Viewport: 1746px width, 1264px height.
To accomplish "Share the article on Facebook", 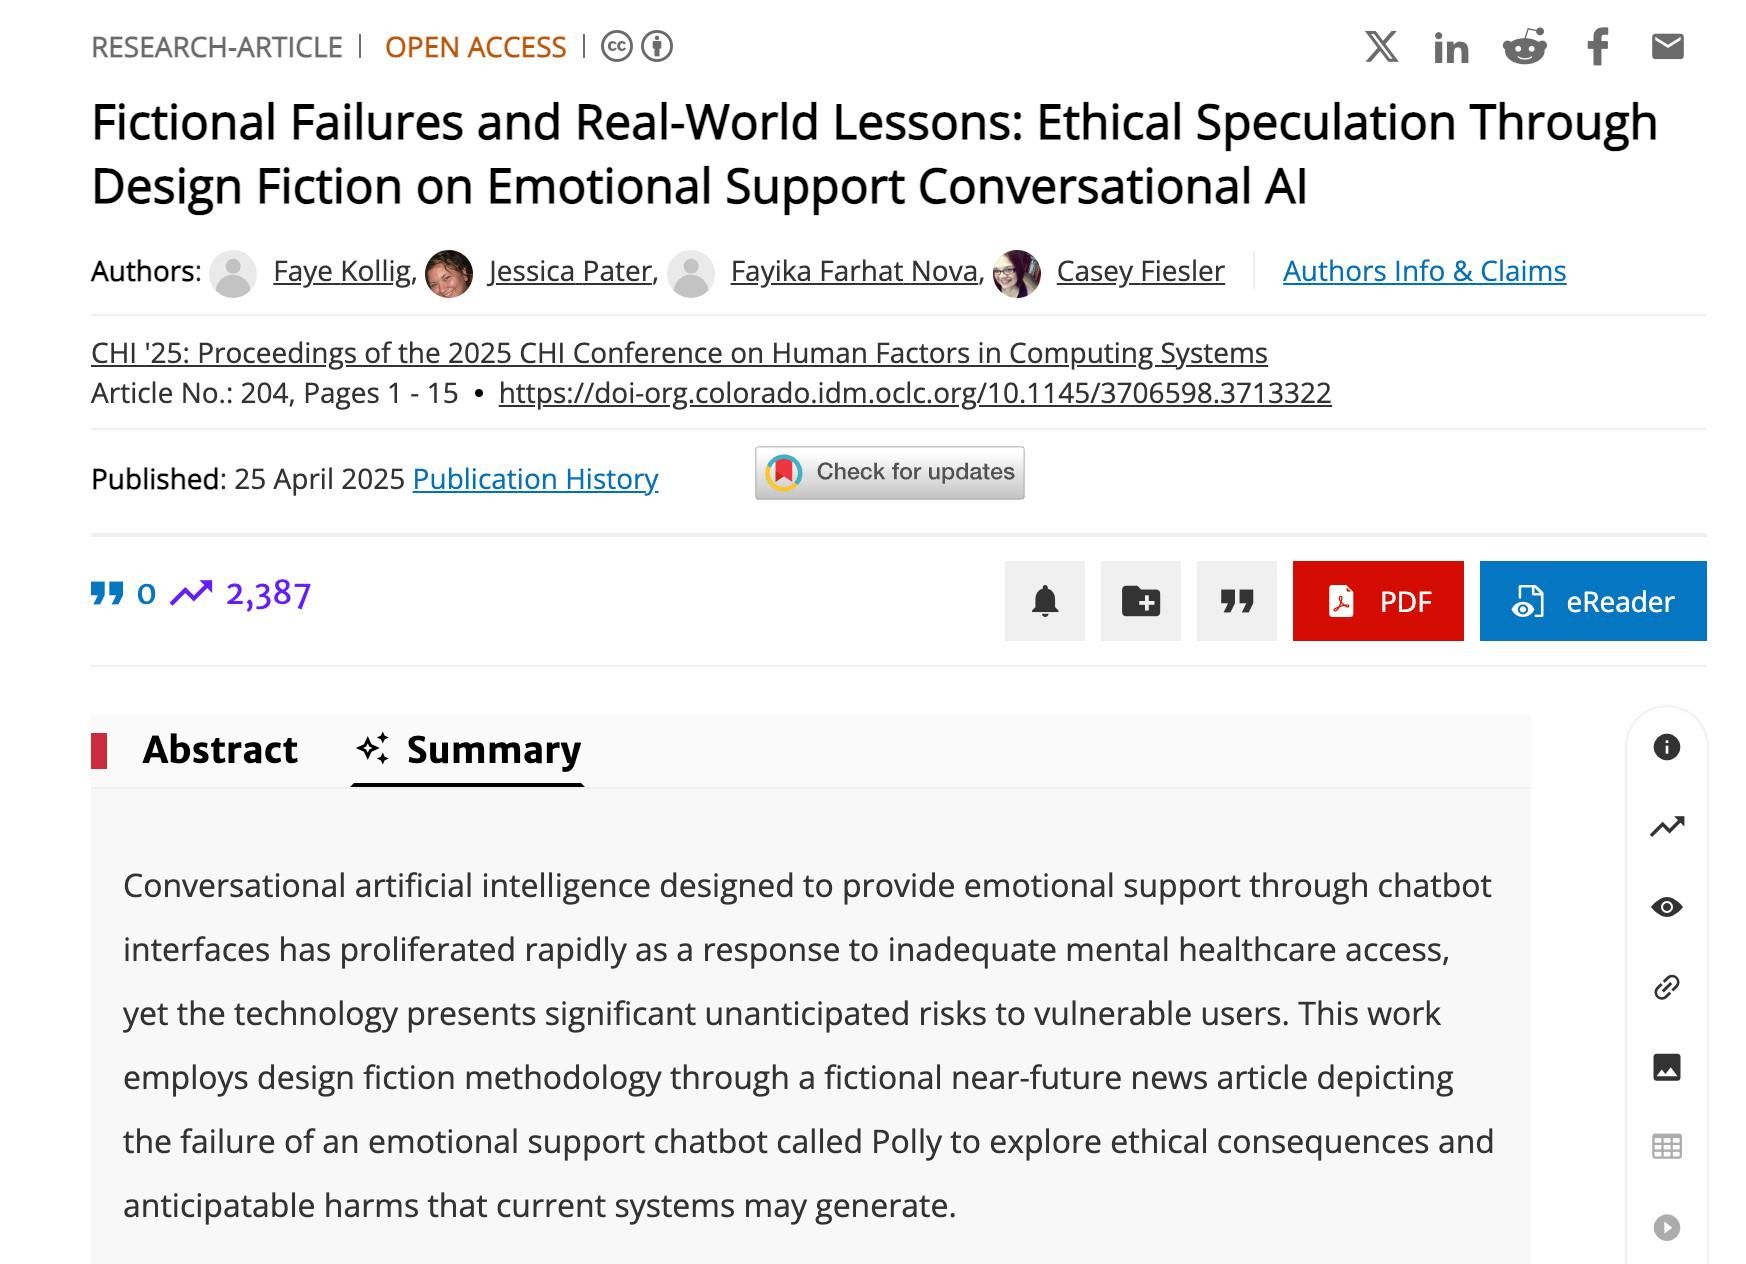I will click(1597, 46).
